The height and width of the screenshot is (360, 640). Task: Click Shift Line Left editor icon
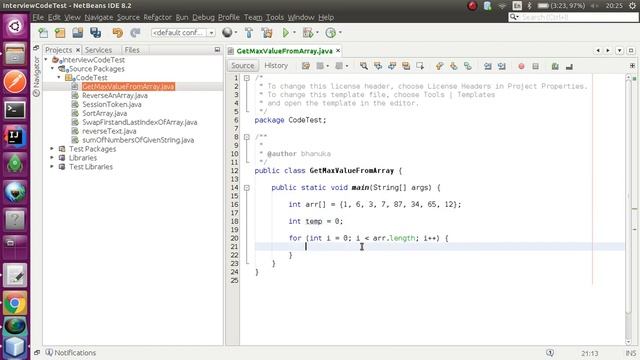(x=488, y=66)
